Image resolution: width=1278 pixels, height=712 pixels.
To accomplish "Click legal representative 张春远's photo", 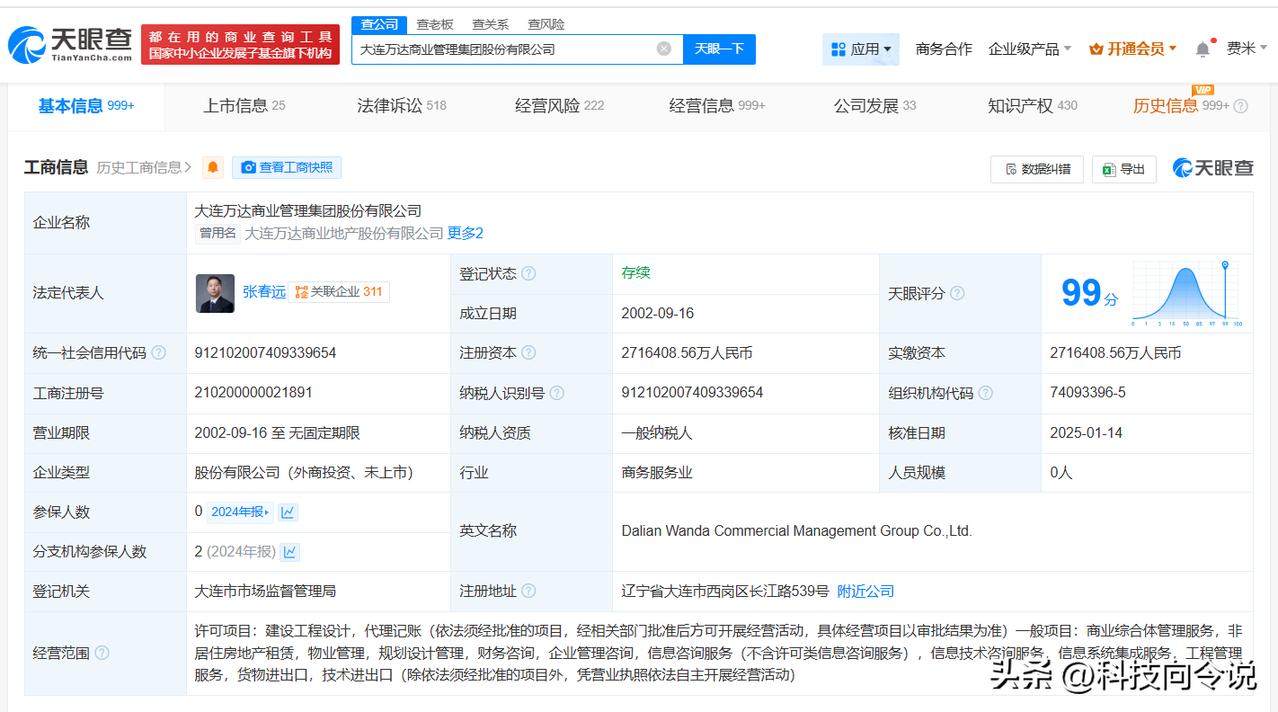I will click(x=215, y=293).
